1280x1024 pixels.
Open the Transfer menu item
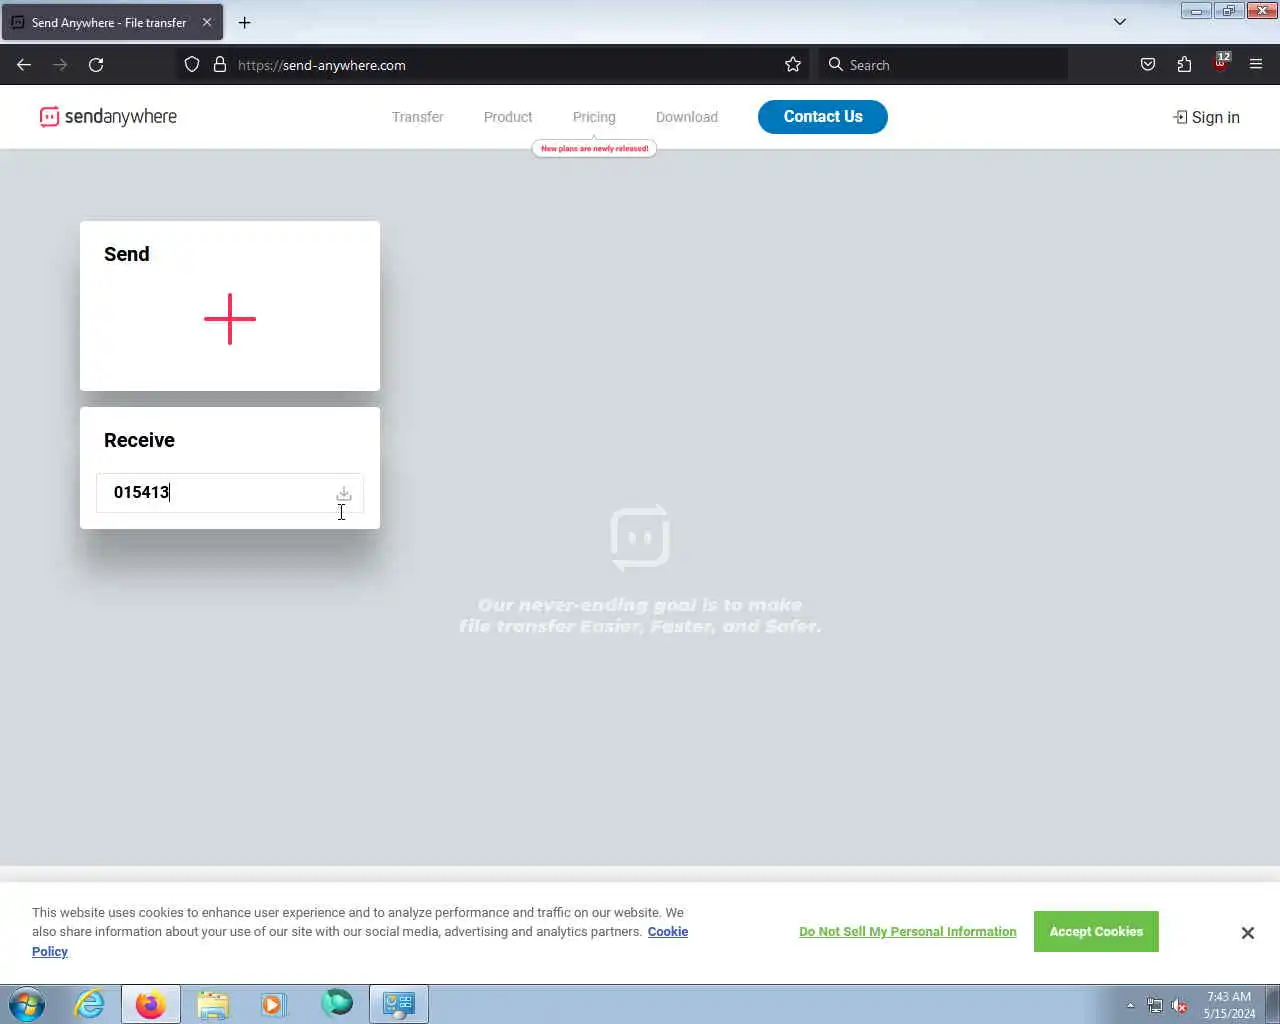[x=417, y=117]
